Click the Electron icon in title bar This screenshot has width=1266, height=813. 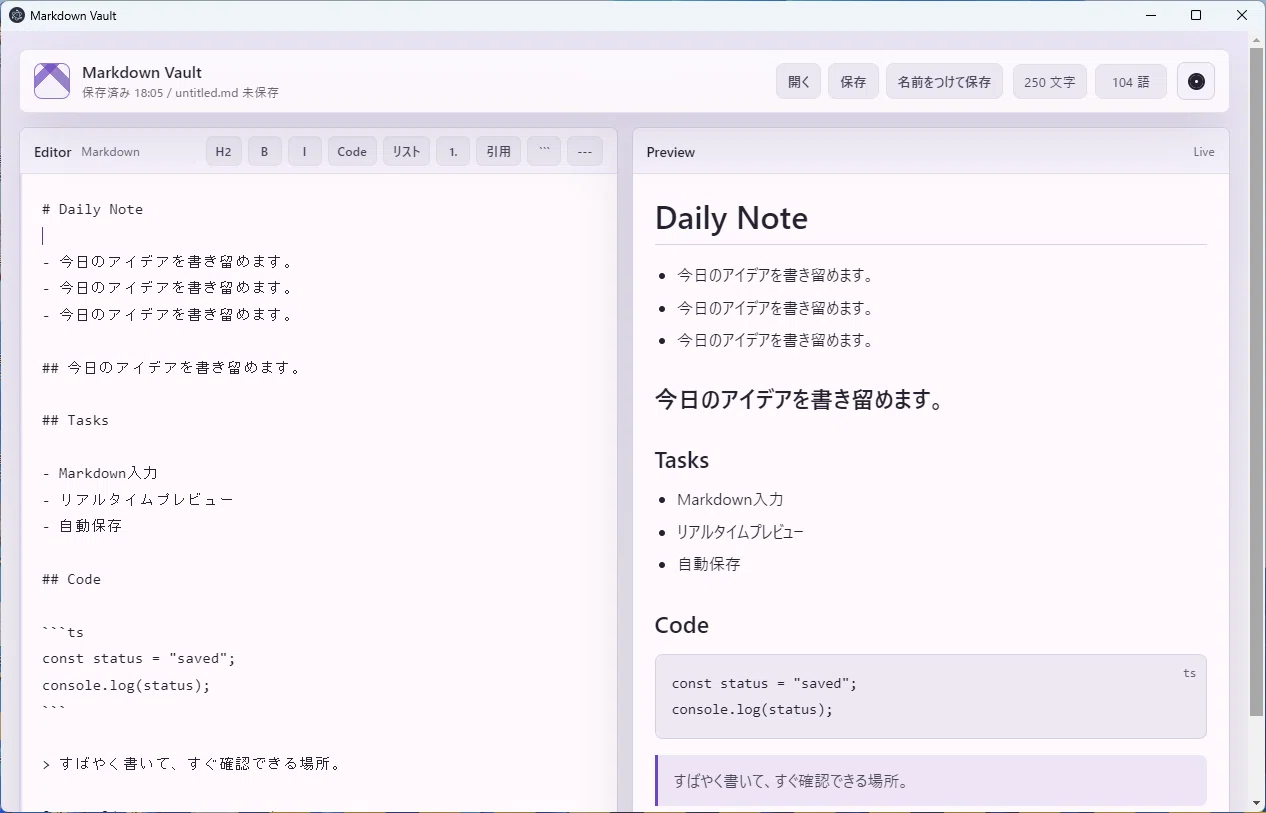pyautogui.click(x=17, y=16)
